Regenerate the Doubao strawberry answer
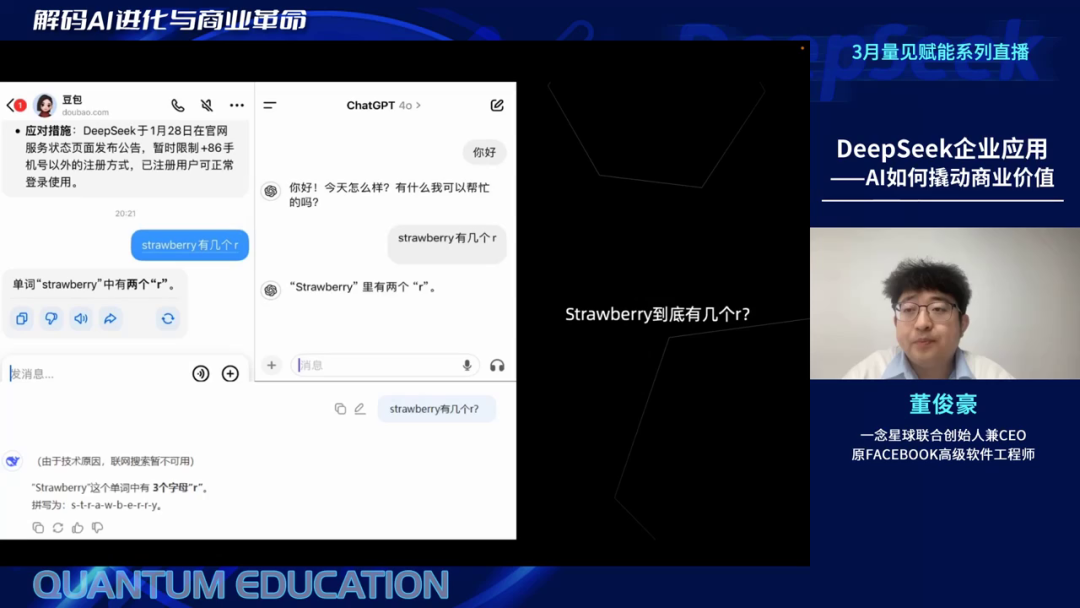 [167, 318]
